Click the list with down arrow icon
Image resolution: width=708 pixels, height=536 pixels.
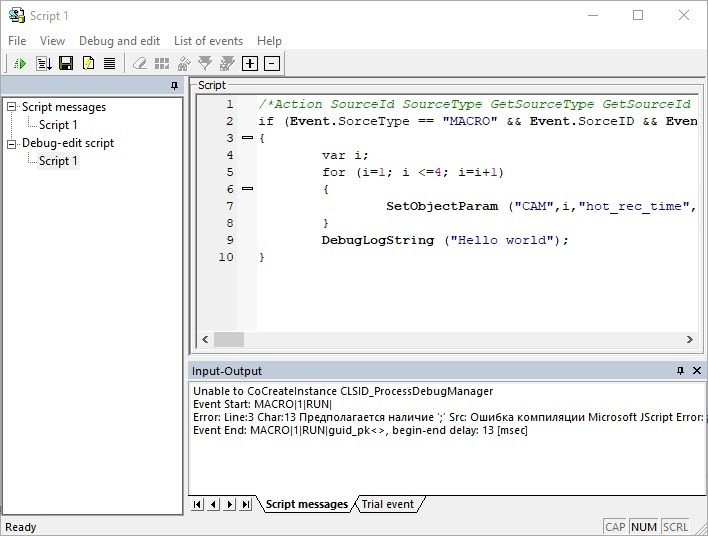[44, 64]
